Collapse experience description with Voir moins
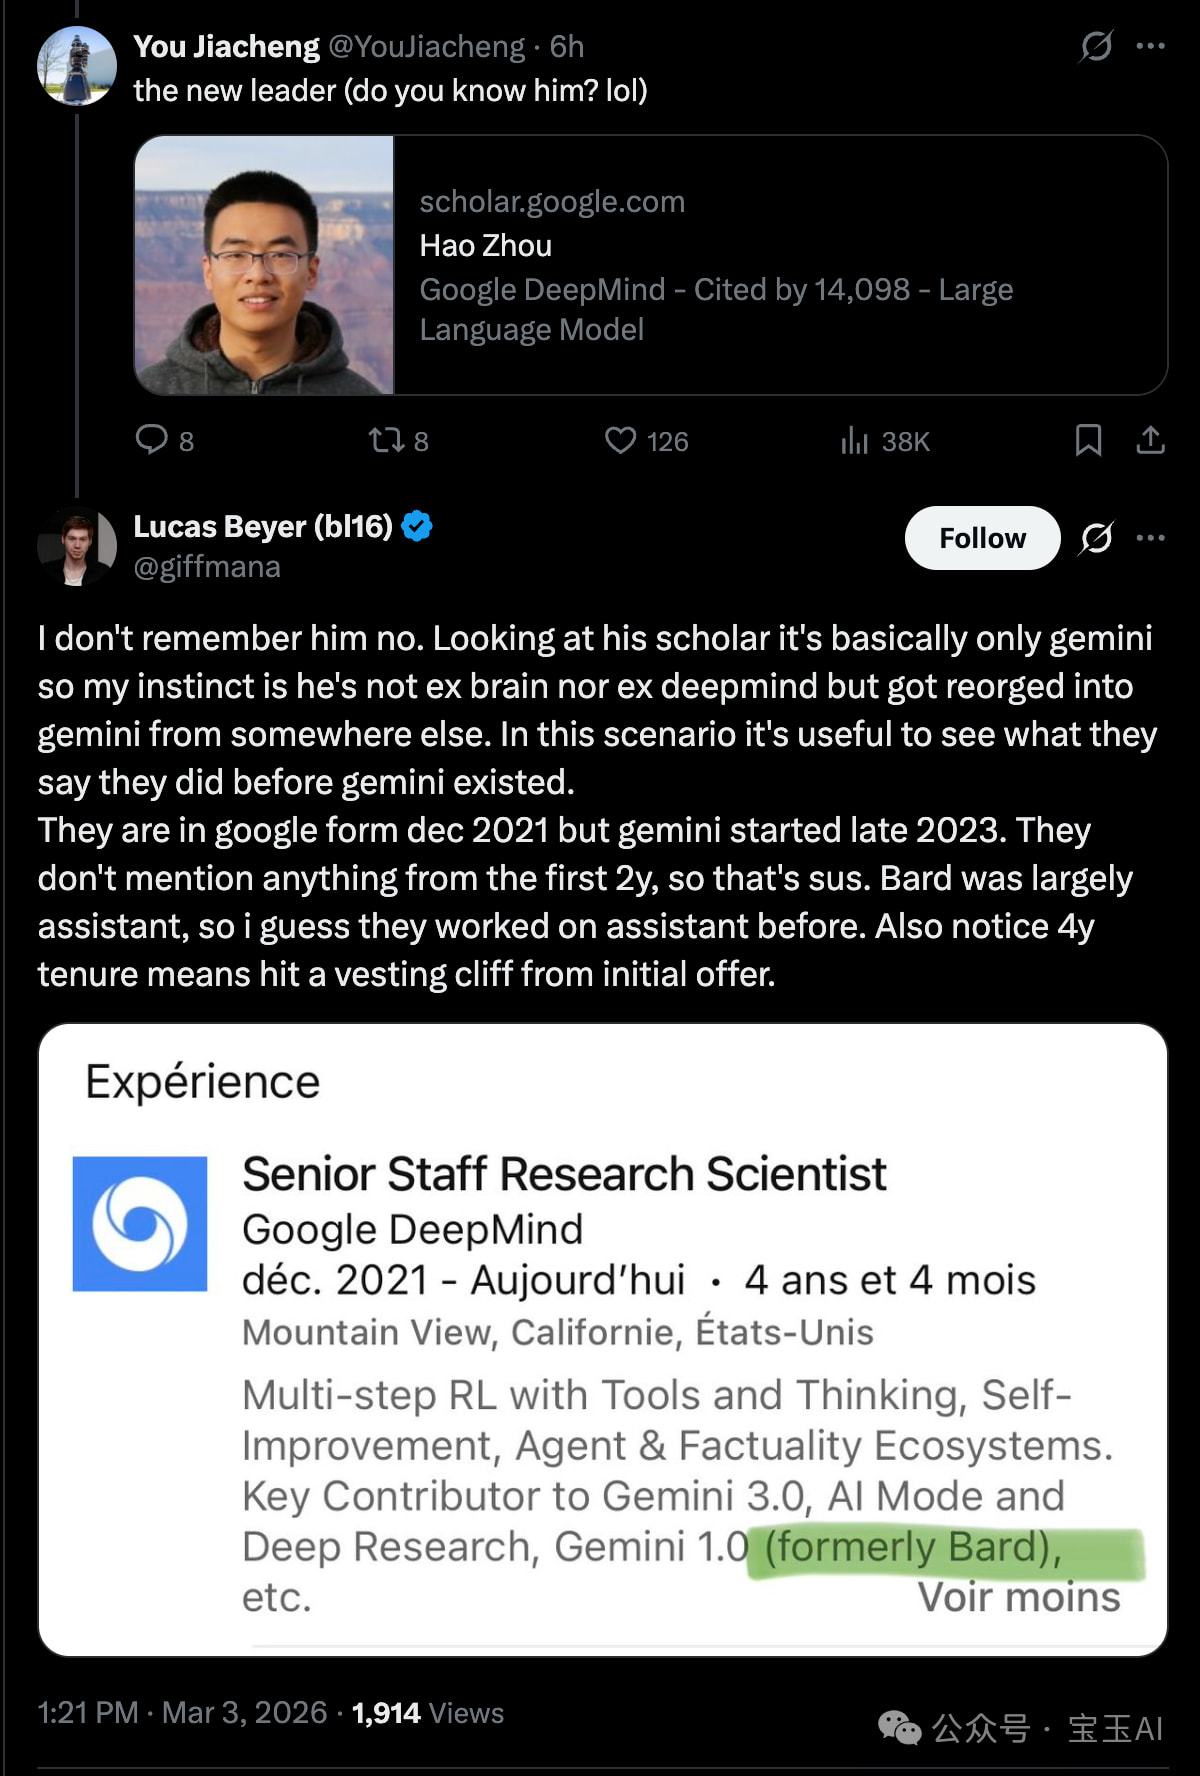The width and height of the screenshot is (1200, 1776). [1018, 1598]
